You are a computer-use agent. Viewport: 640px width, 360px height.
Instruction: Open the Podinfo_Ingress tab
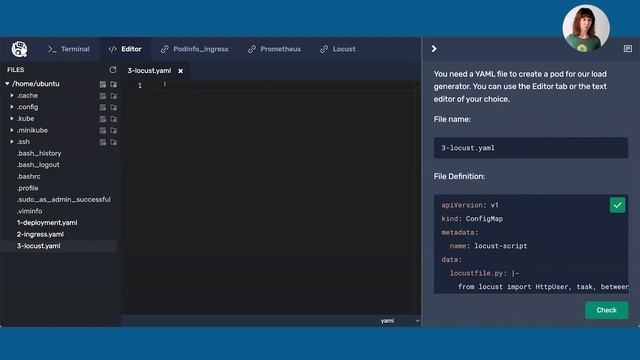[x=195, y=49]
